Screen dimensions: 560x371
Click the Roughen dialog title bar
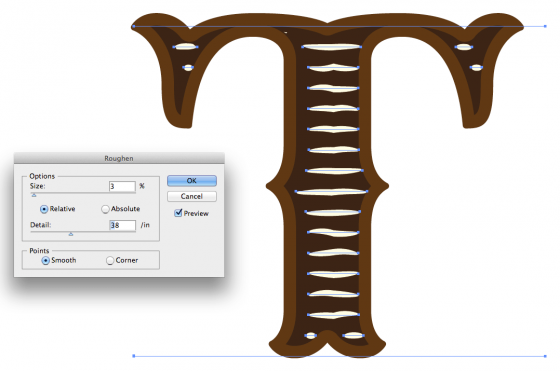tap(119, 158)
